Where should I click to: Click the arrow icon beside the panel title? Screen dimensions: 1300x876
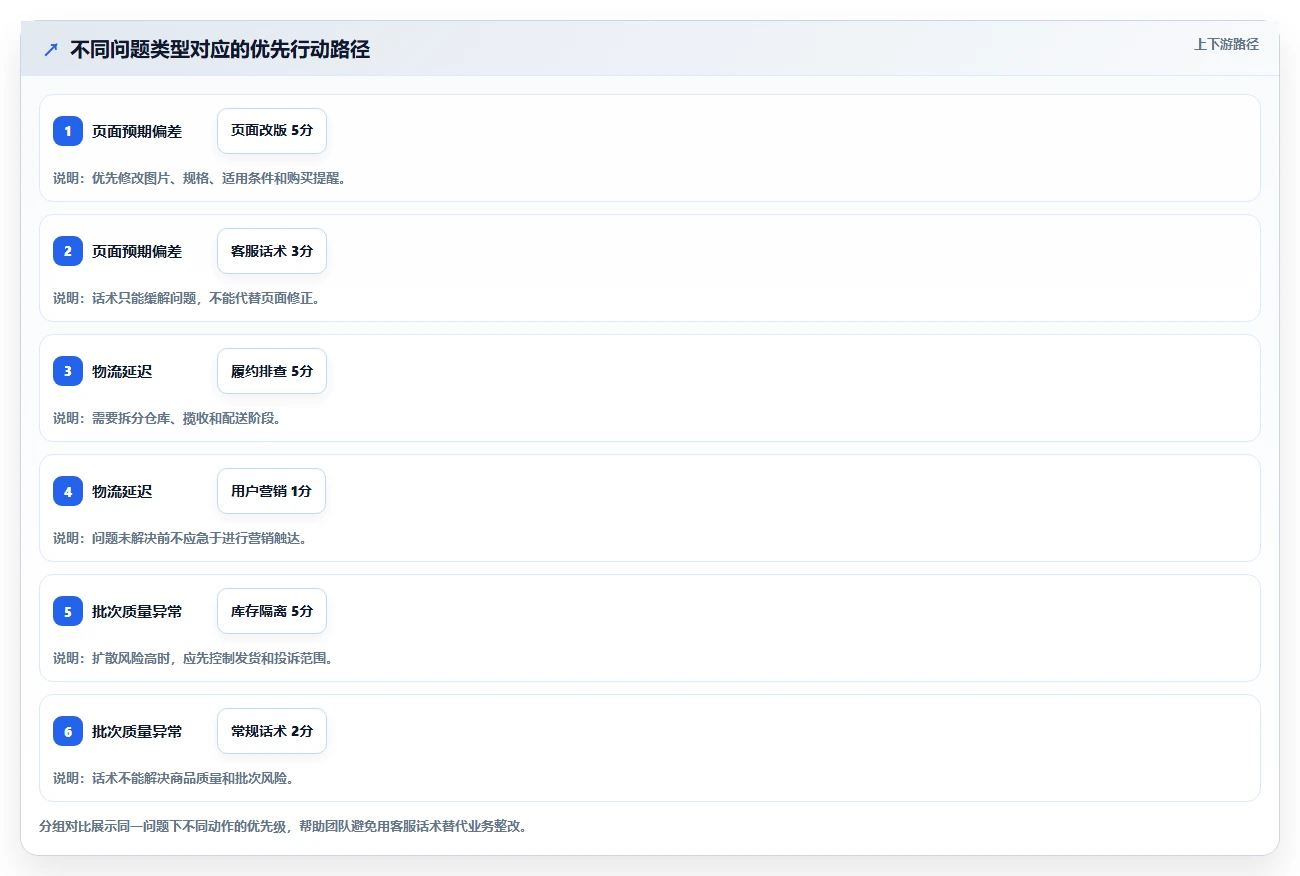pos(51,49)
